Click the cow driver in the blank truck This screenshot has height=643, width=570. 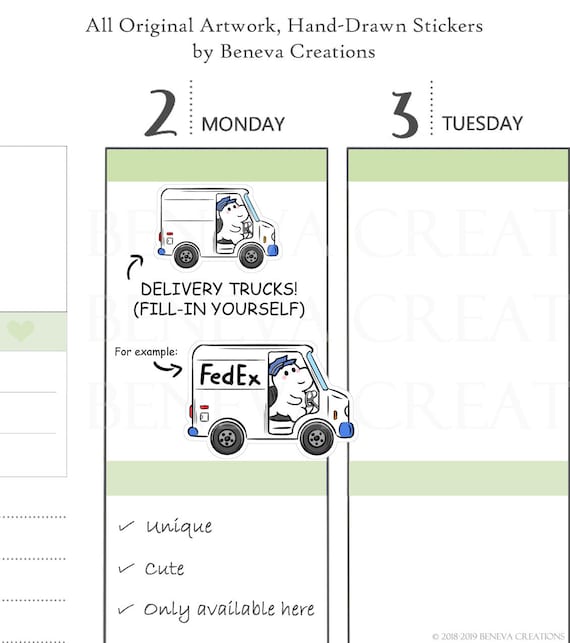pyautogui.click(x=233, y=220)
